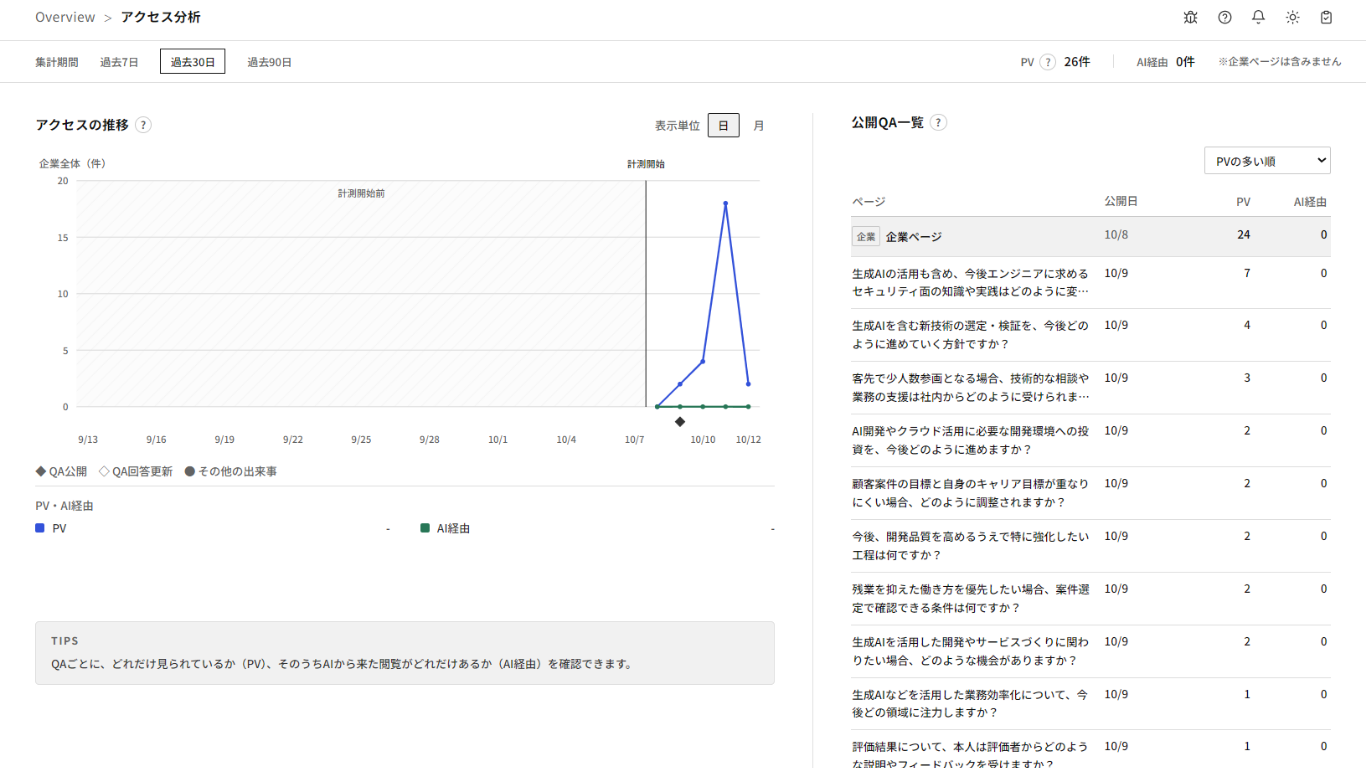Click the green AI経由 legend swatch
The width and height of the screenshot is (1366, 768).
coord(425,528)
